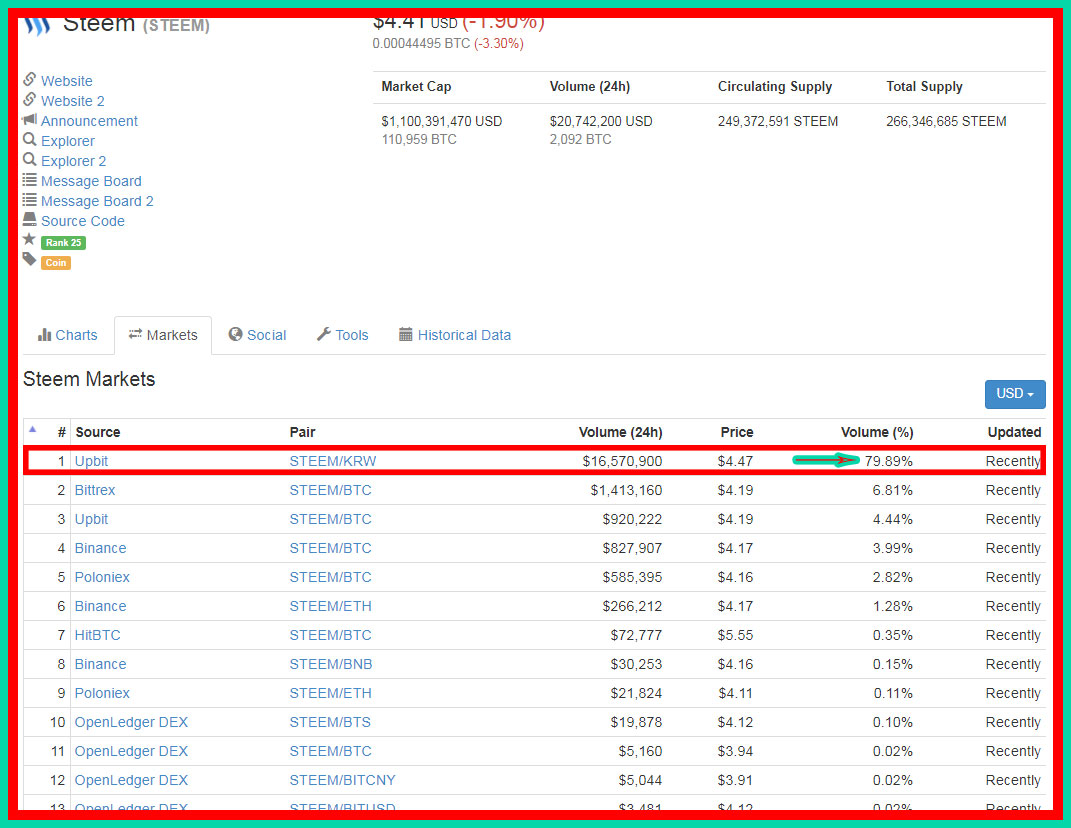
Task: Click the laptop icon beside Source Code
Action: (x=29, y=219)
